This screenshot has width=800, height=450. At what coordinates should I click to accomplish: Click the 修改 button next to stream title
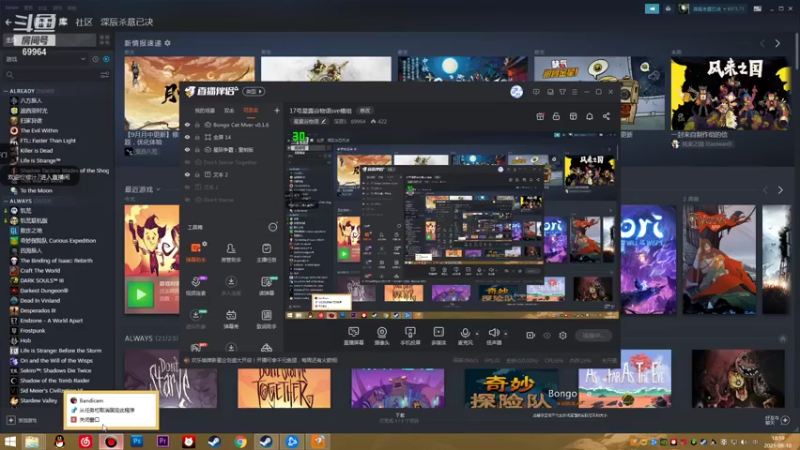(365, 110)
